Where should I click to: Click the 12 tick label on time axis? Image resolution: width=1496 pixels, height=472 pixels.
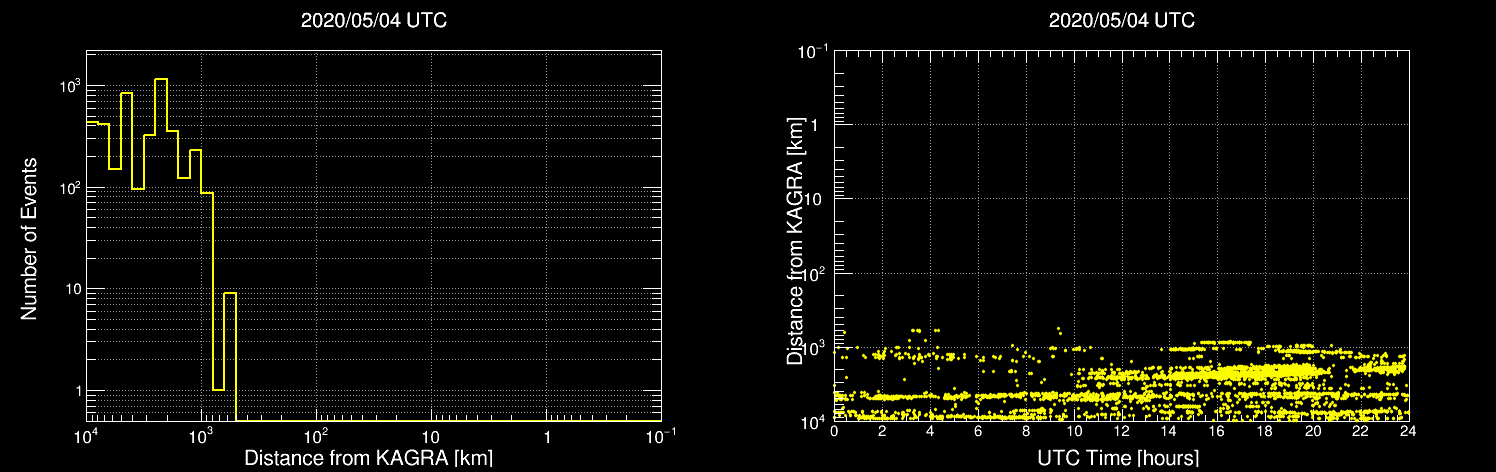(1121, 432)
